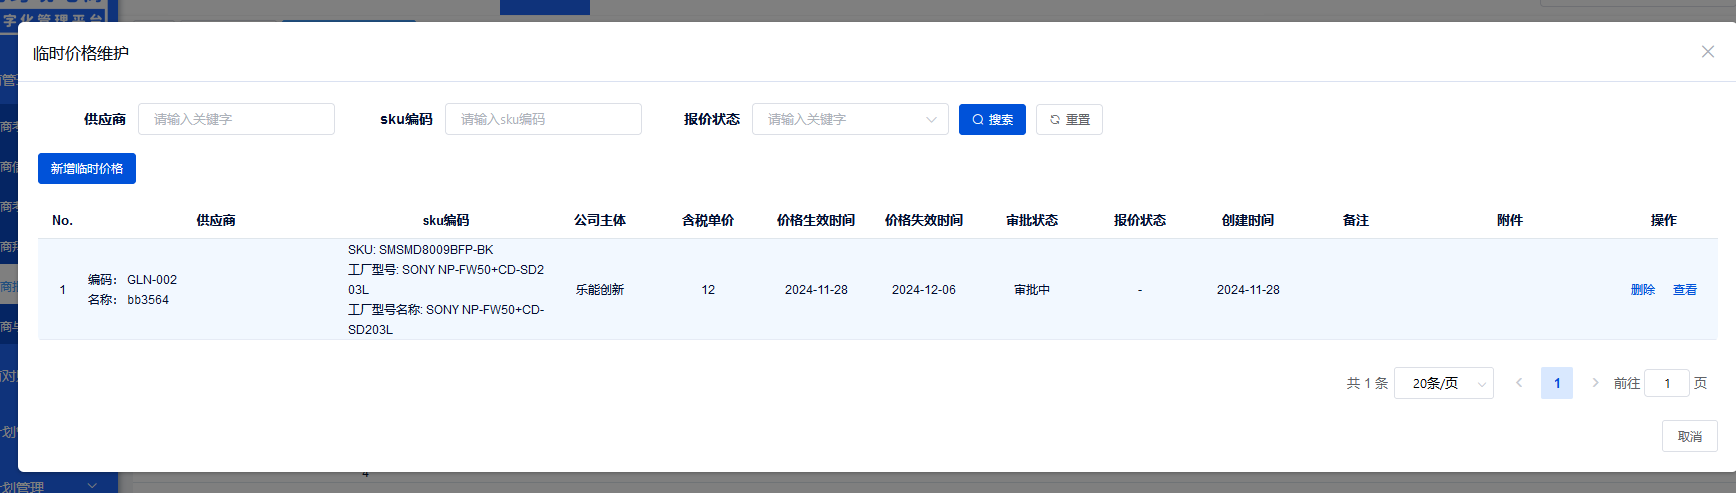Expand the 20条/页 page size dropdown
Viewport: 1736px width, 493px height.
1443,383
